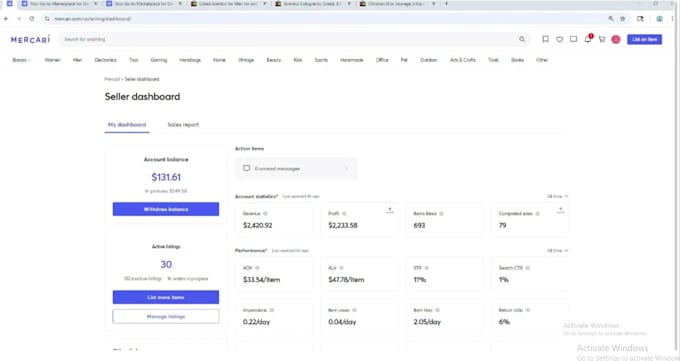Open the Women category menu
Image resolution: width=680 pixels, height=361 pixels.
(52, 60)
